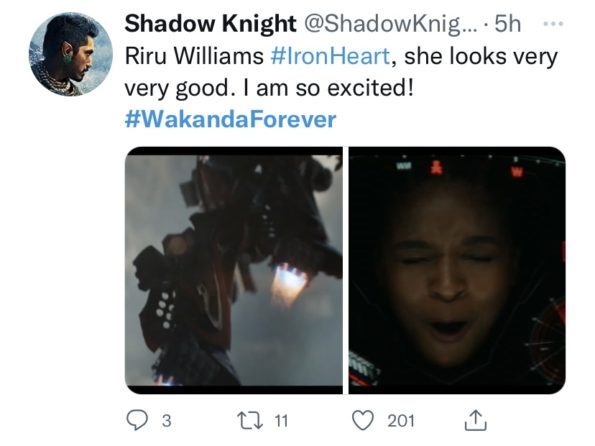Screen dimensions: 595x446
Task: View the helmet face close-up image
Action: pyautogui.click(x=457, y=270)
